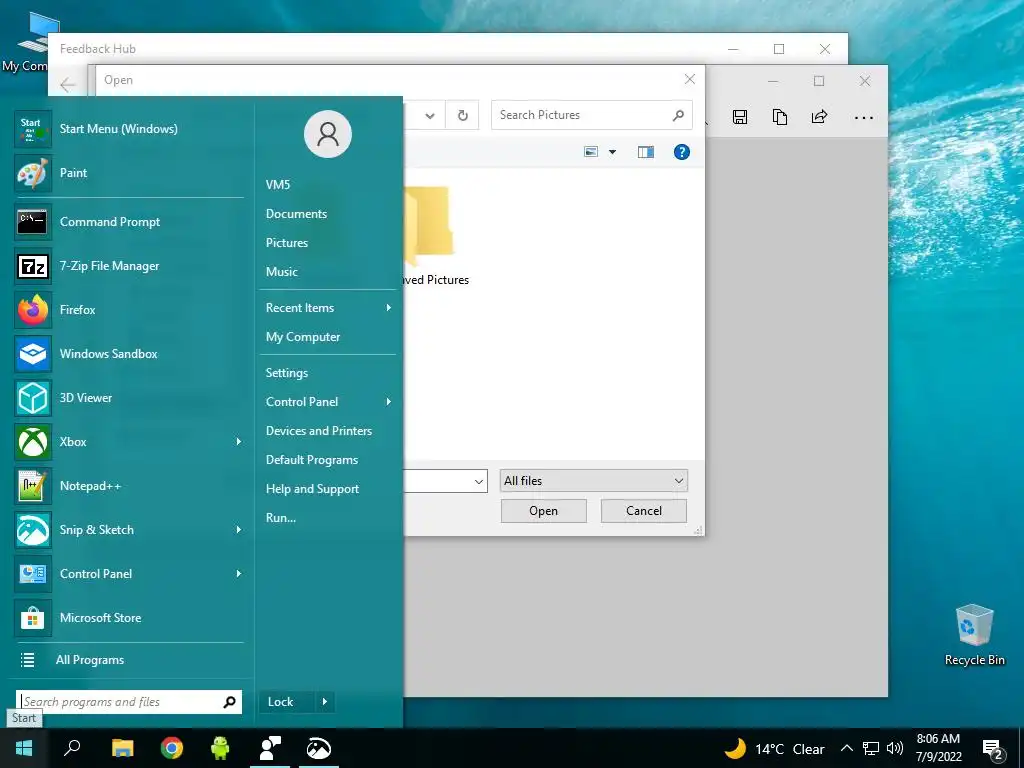Screen dimensions: 1024x768
Task: Open the Paint app icon
Action: 33,173
